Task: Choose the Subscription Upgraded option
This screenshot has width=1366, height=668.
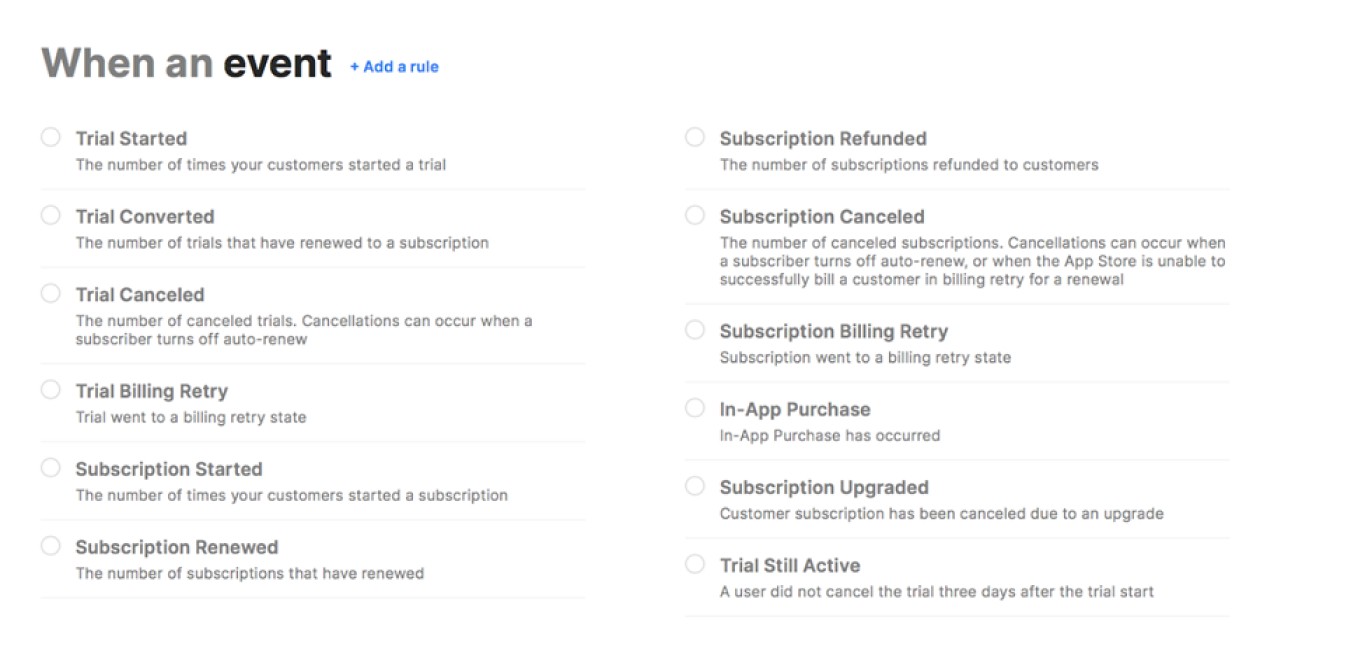Action: point(695,485)
